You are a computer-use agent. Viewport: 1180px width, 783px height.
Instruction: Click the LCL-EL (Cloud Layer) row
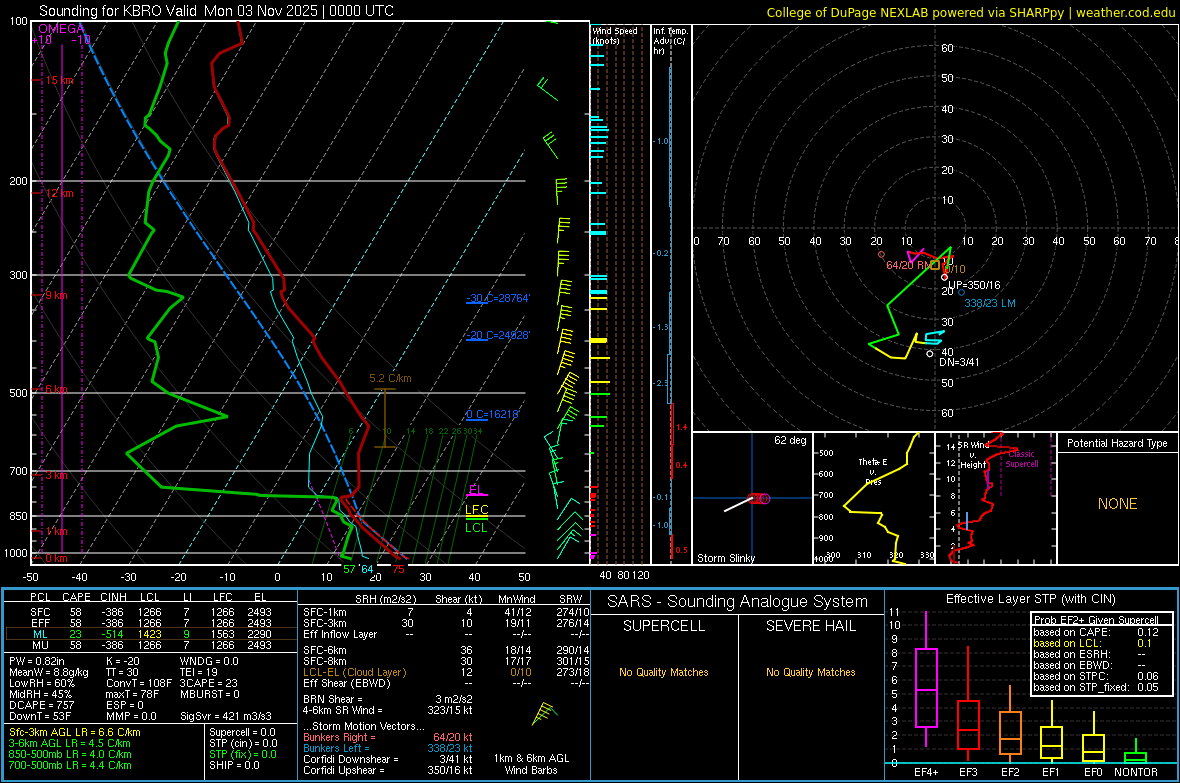point(446,672)
